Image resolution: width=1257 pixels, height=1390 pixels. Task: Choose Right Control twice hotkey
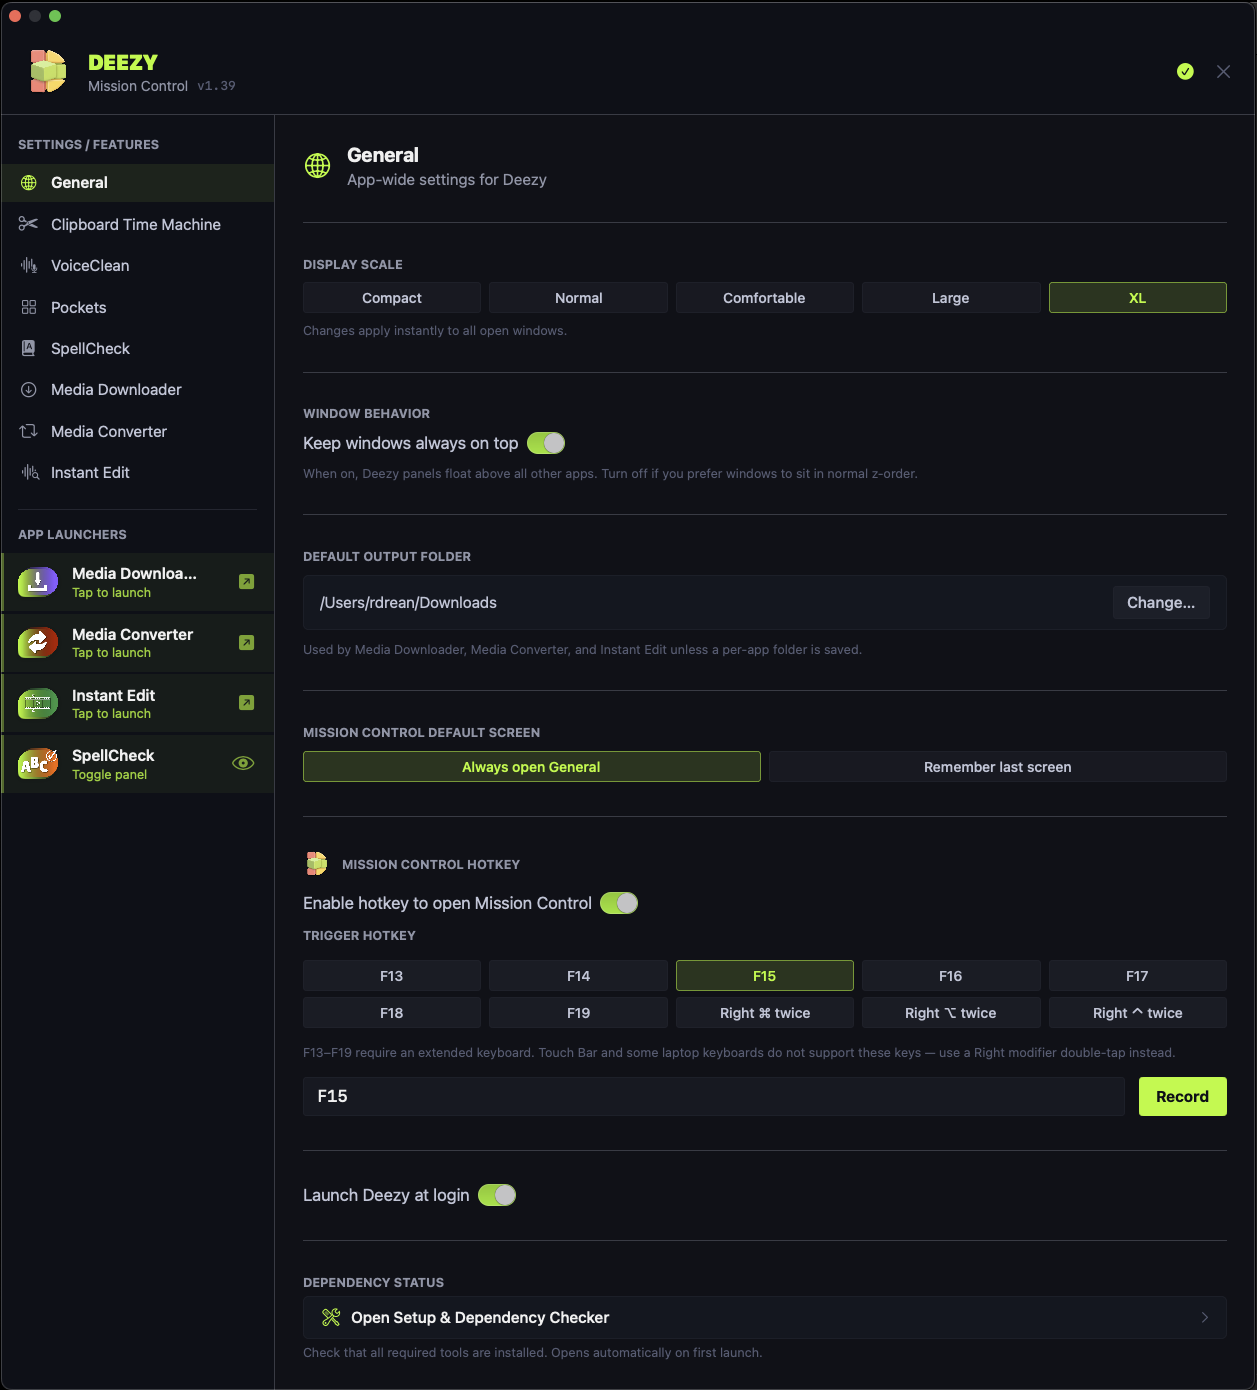coord(1138,1013)
